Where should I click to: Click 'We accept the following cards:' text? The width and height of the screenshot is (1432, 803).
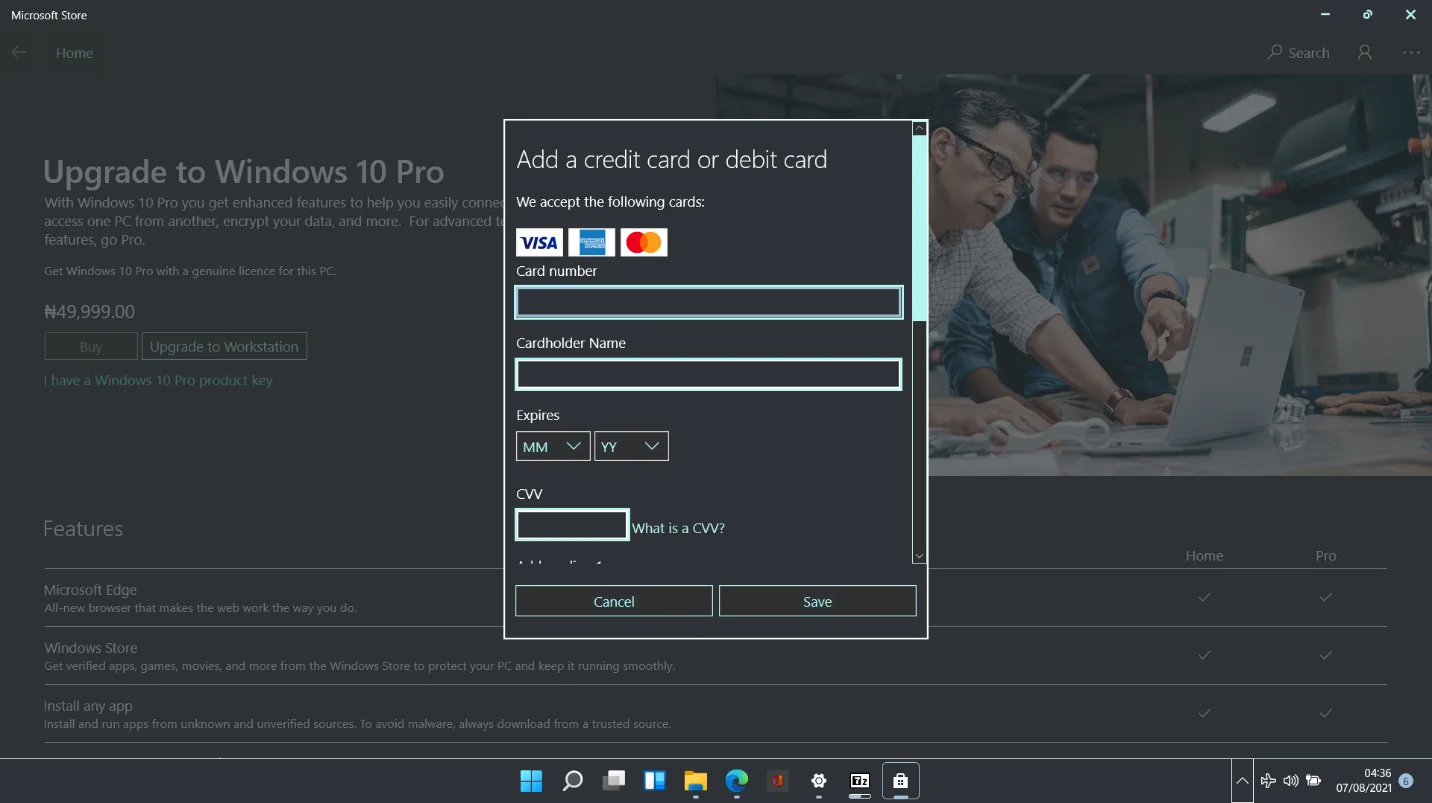coord(611,202)
